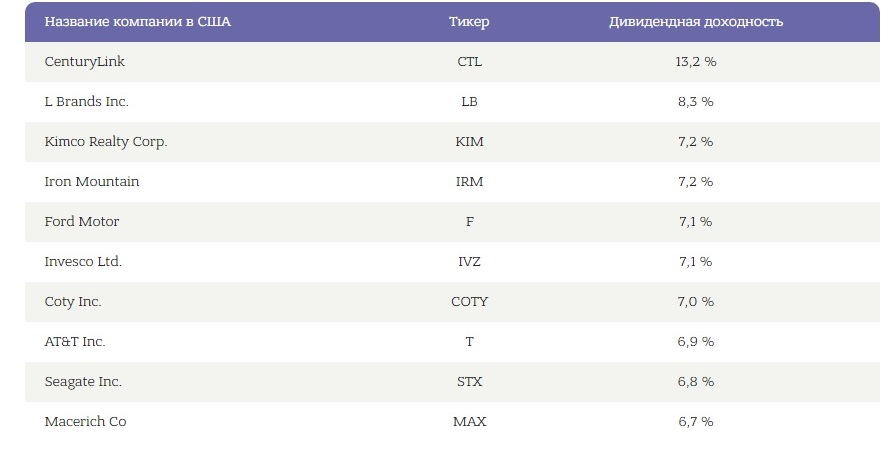Select the Ford Motor company name

point(82,222)
